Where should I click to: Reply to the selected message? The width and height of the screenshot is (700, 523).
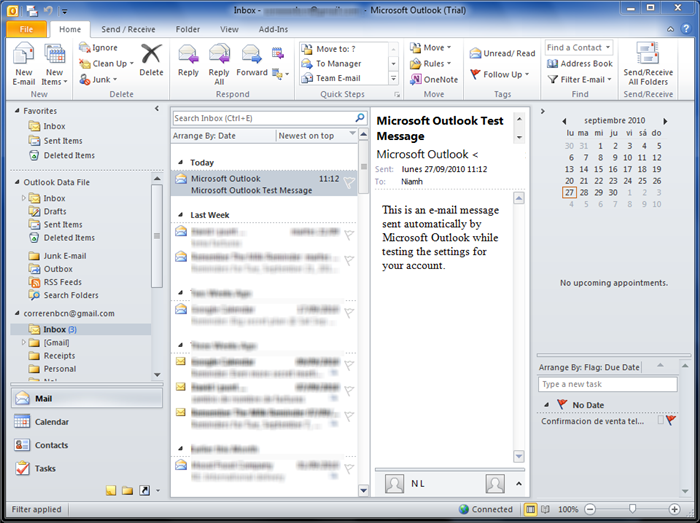pyautogui.click(x=188, y=60)
